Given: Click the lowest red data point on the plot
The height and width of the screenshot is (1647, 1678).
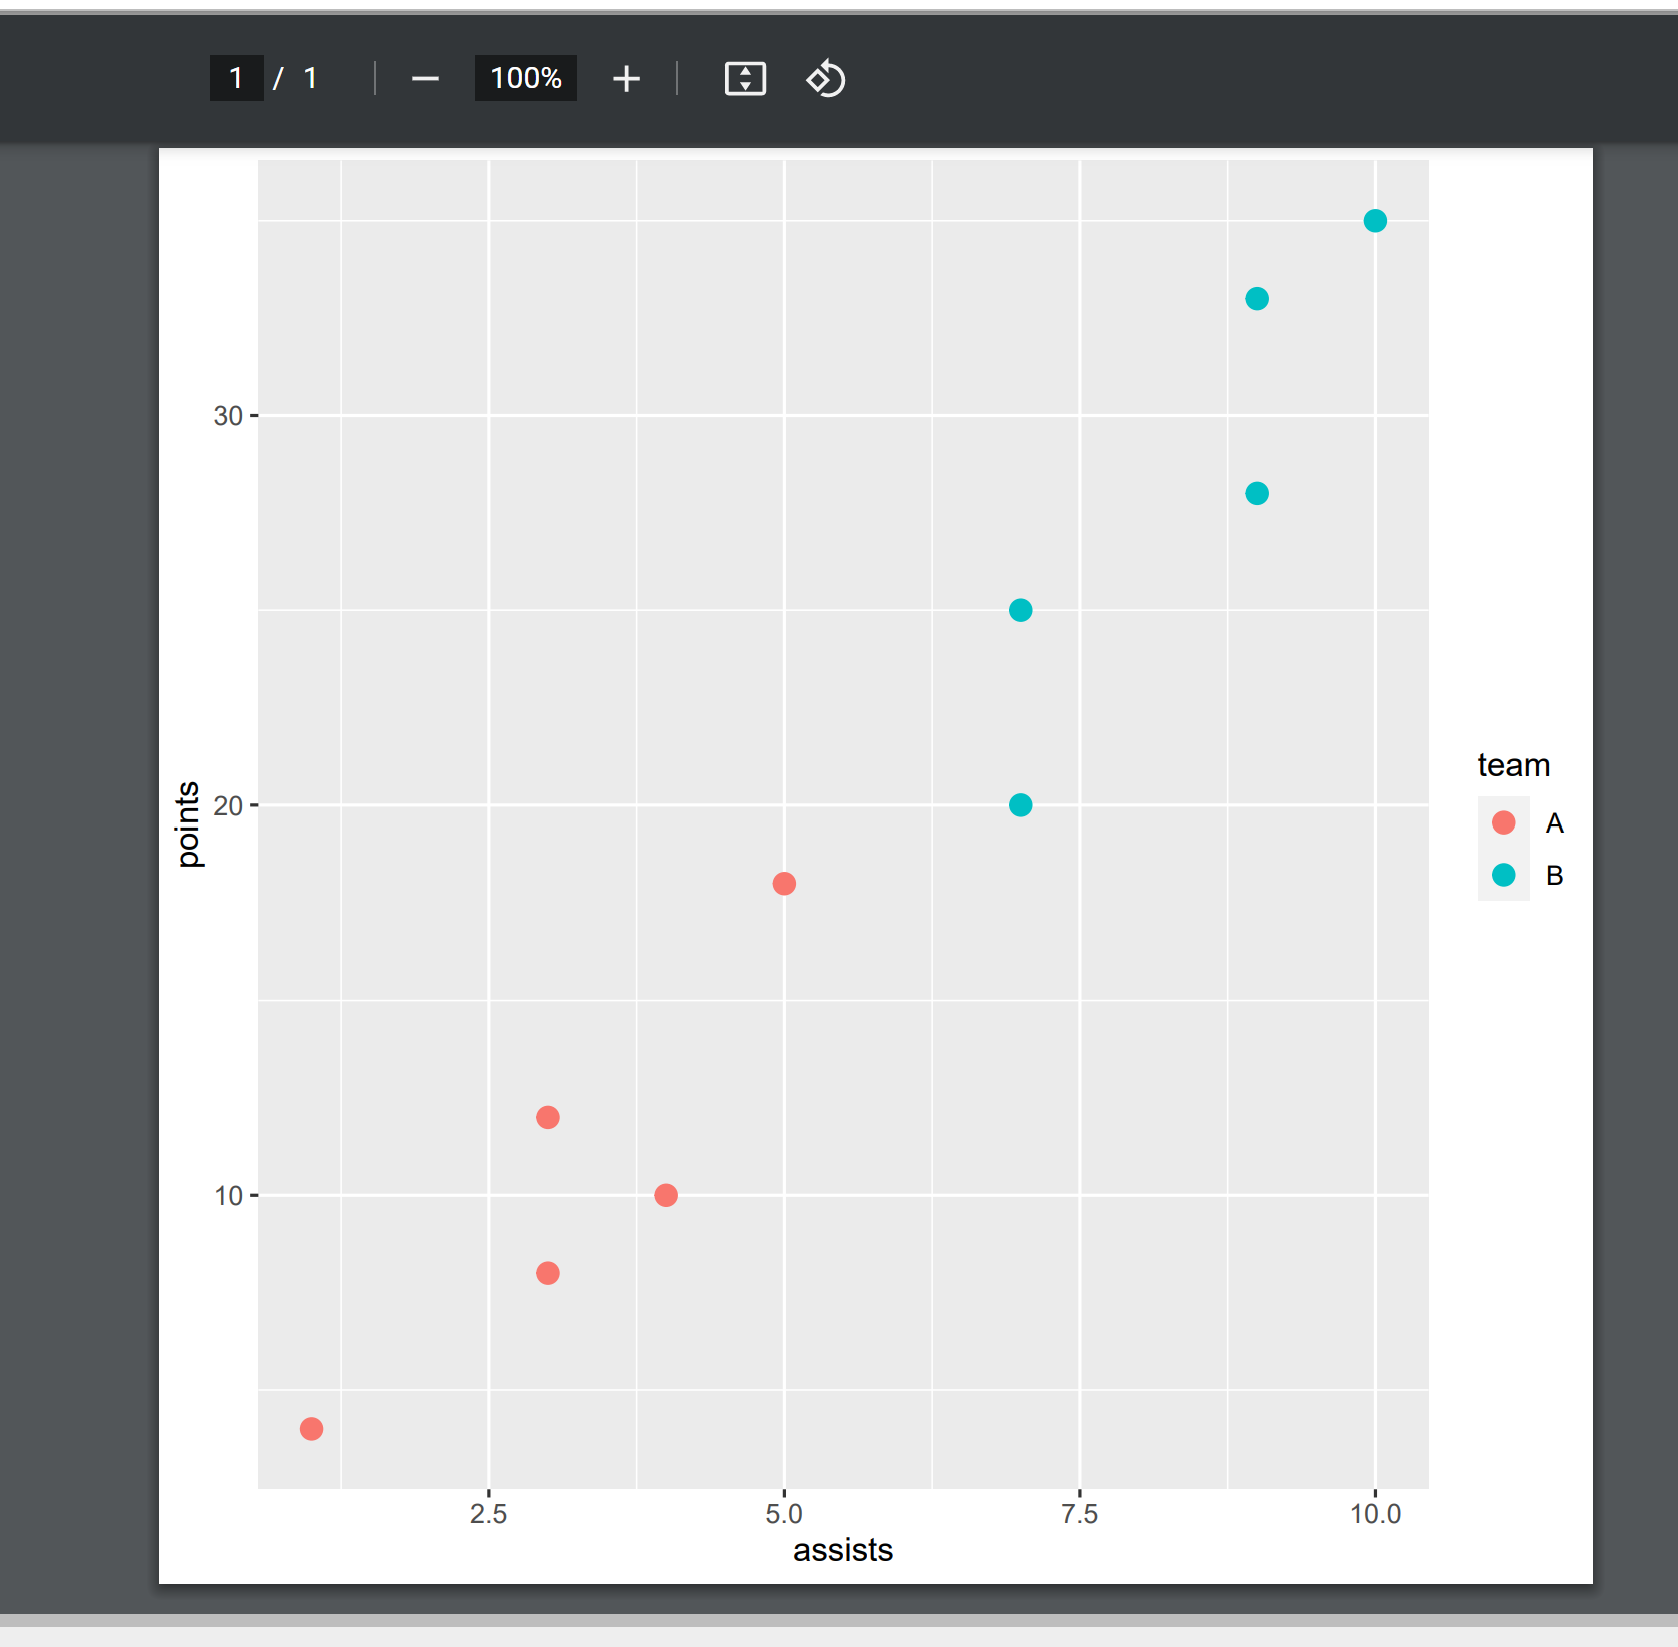Looking at the screenshot, I should click(311, 1428).
